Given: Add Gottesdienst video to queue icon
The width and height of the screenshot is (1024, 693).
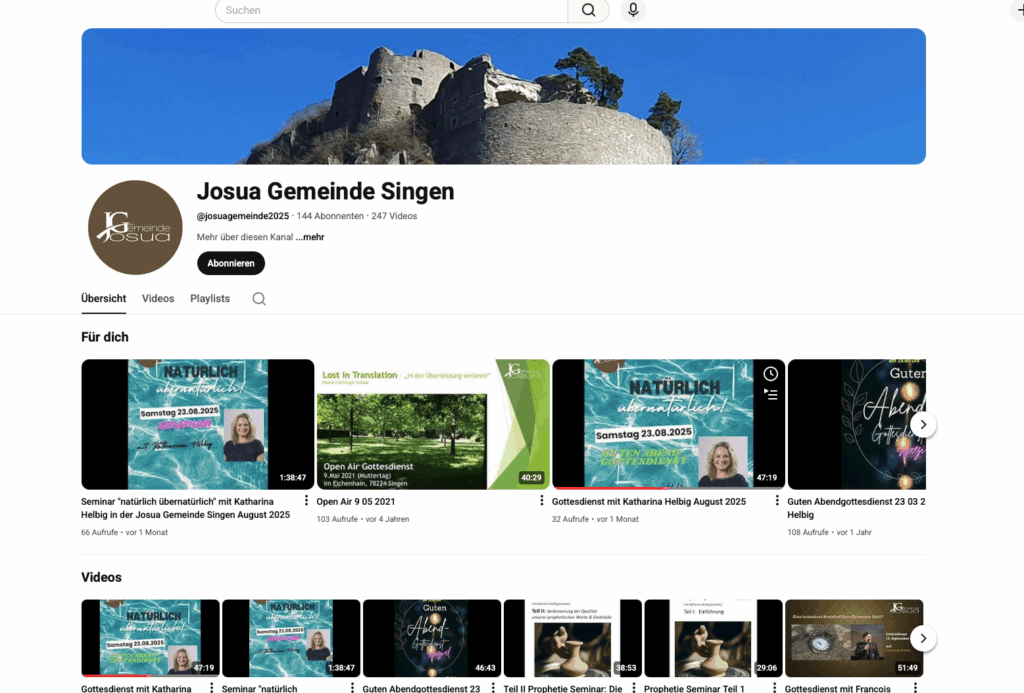Looking at the screenshot, I should (770, 394).
